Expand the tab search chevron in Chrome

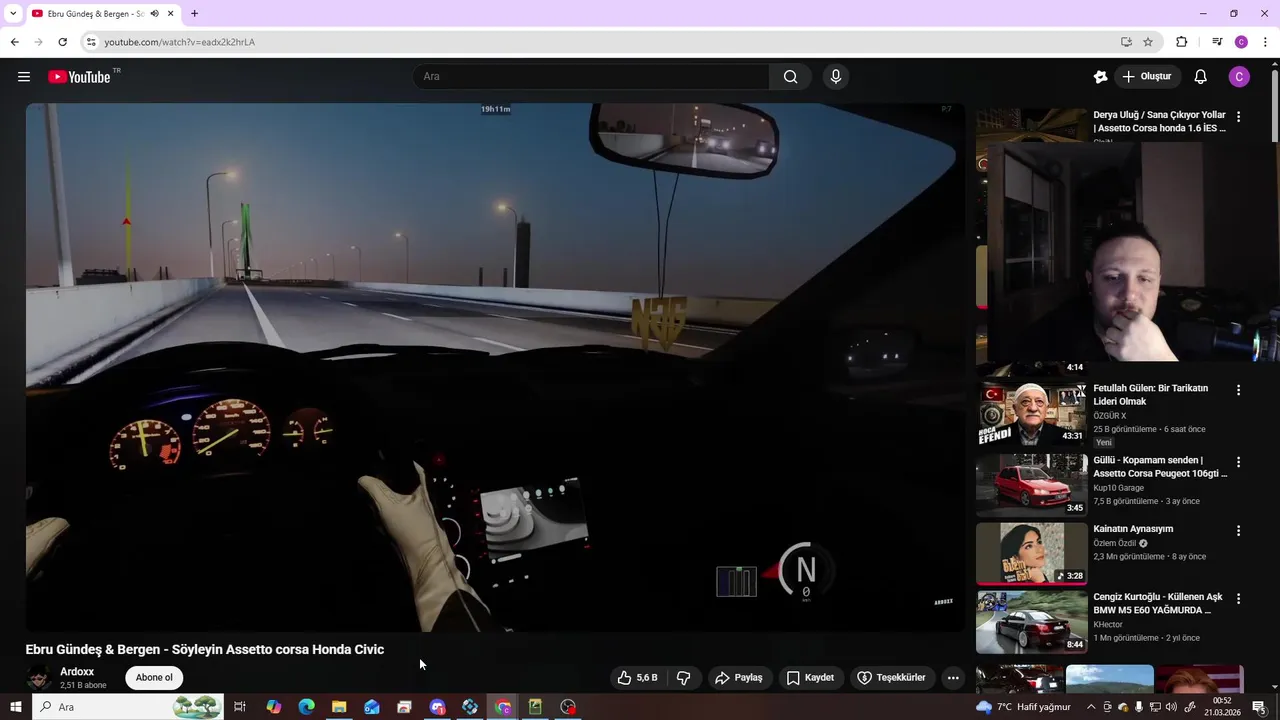13,14
